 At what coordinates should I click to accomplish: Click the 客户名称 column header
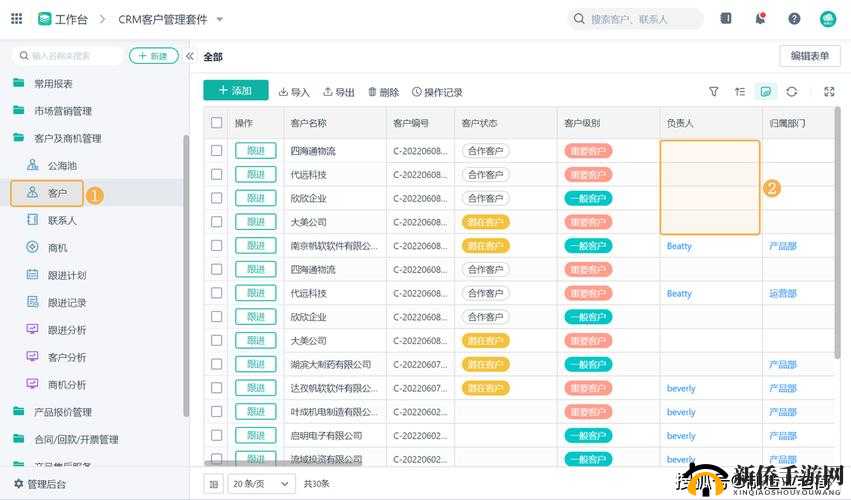coord(308,123)
